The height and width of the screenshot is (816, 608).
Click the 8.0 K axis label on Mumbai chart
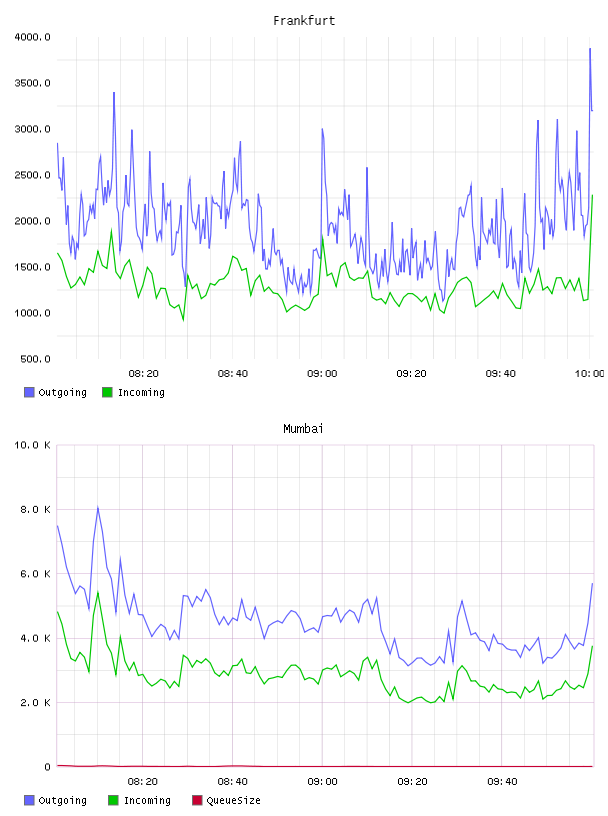pos(35,509)
